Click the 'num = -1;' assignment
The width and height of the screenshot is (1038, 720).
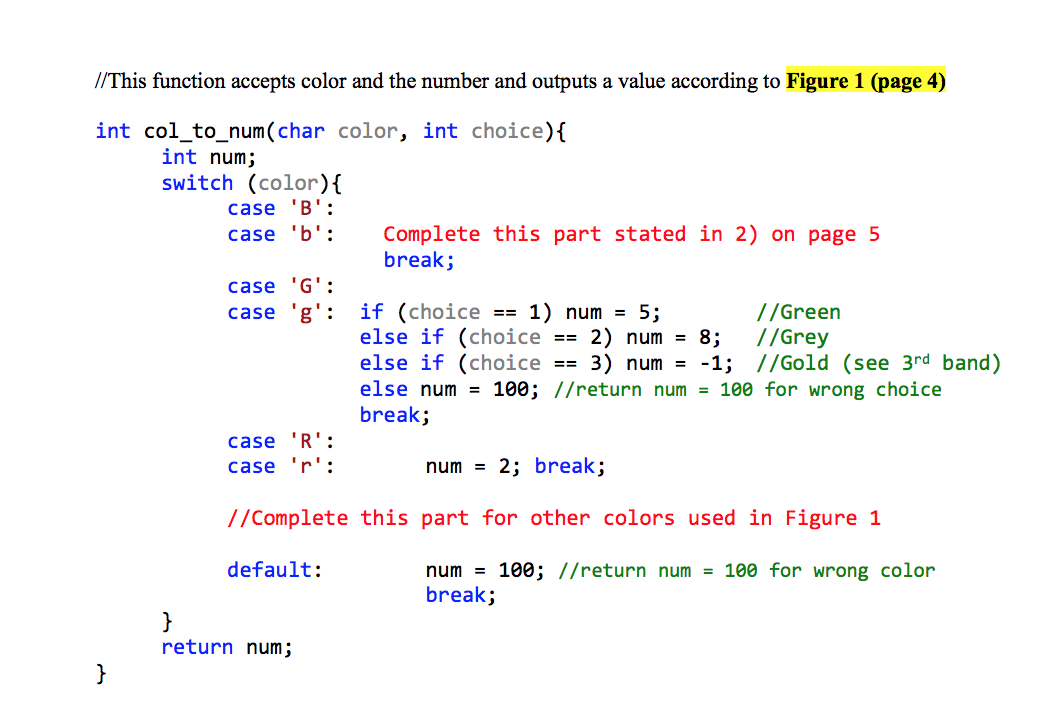[679, 363]
